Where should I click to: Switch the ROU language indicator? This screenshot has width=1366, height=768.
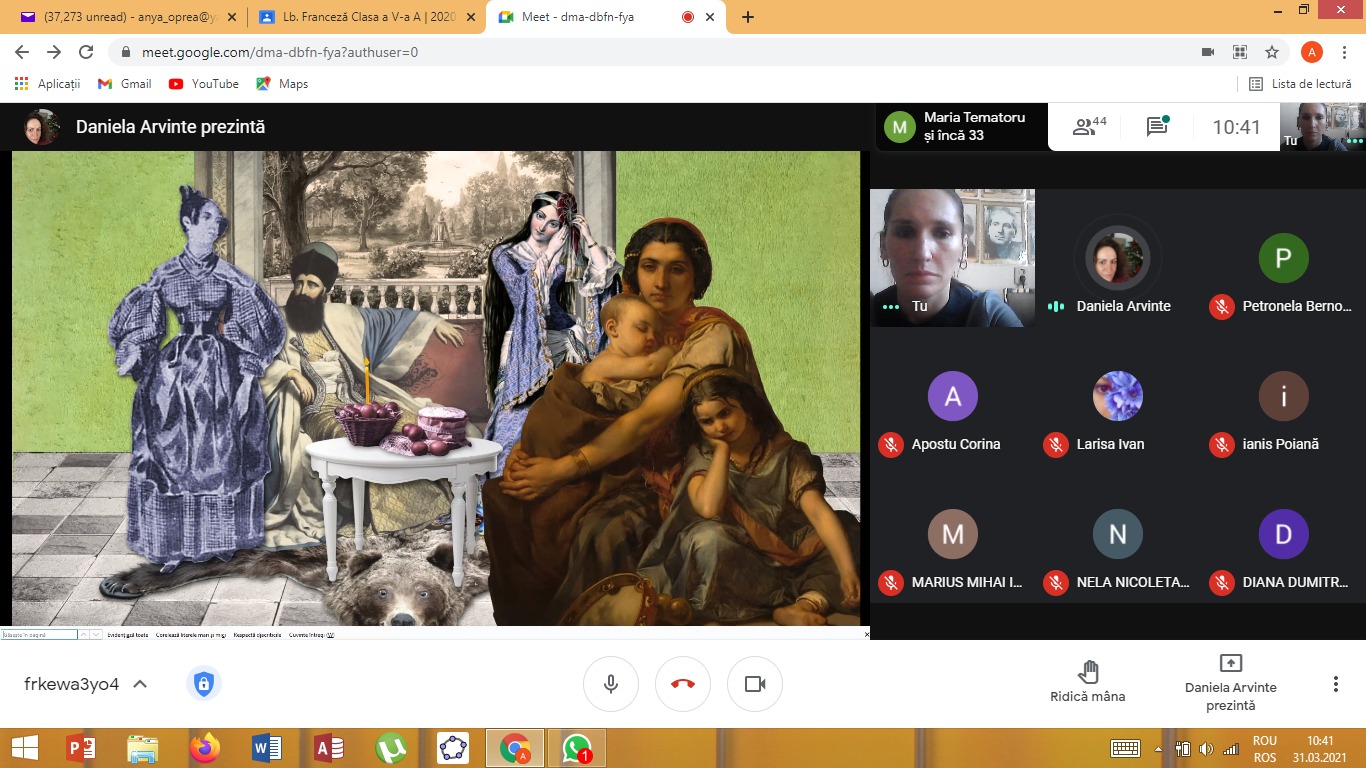(1265, 748)
